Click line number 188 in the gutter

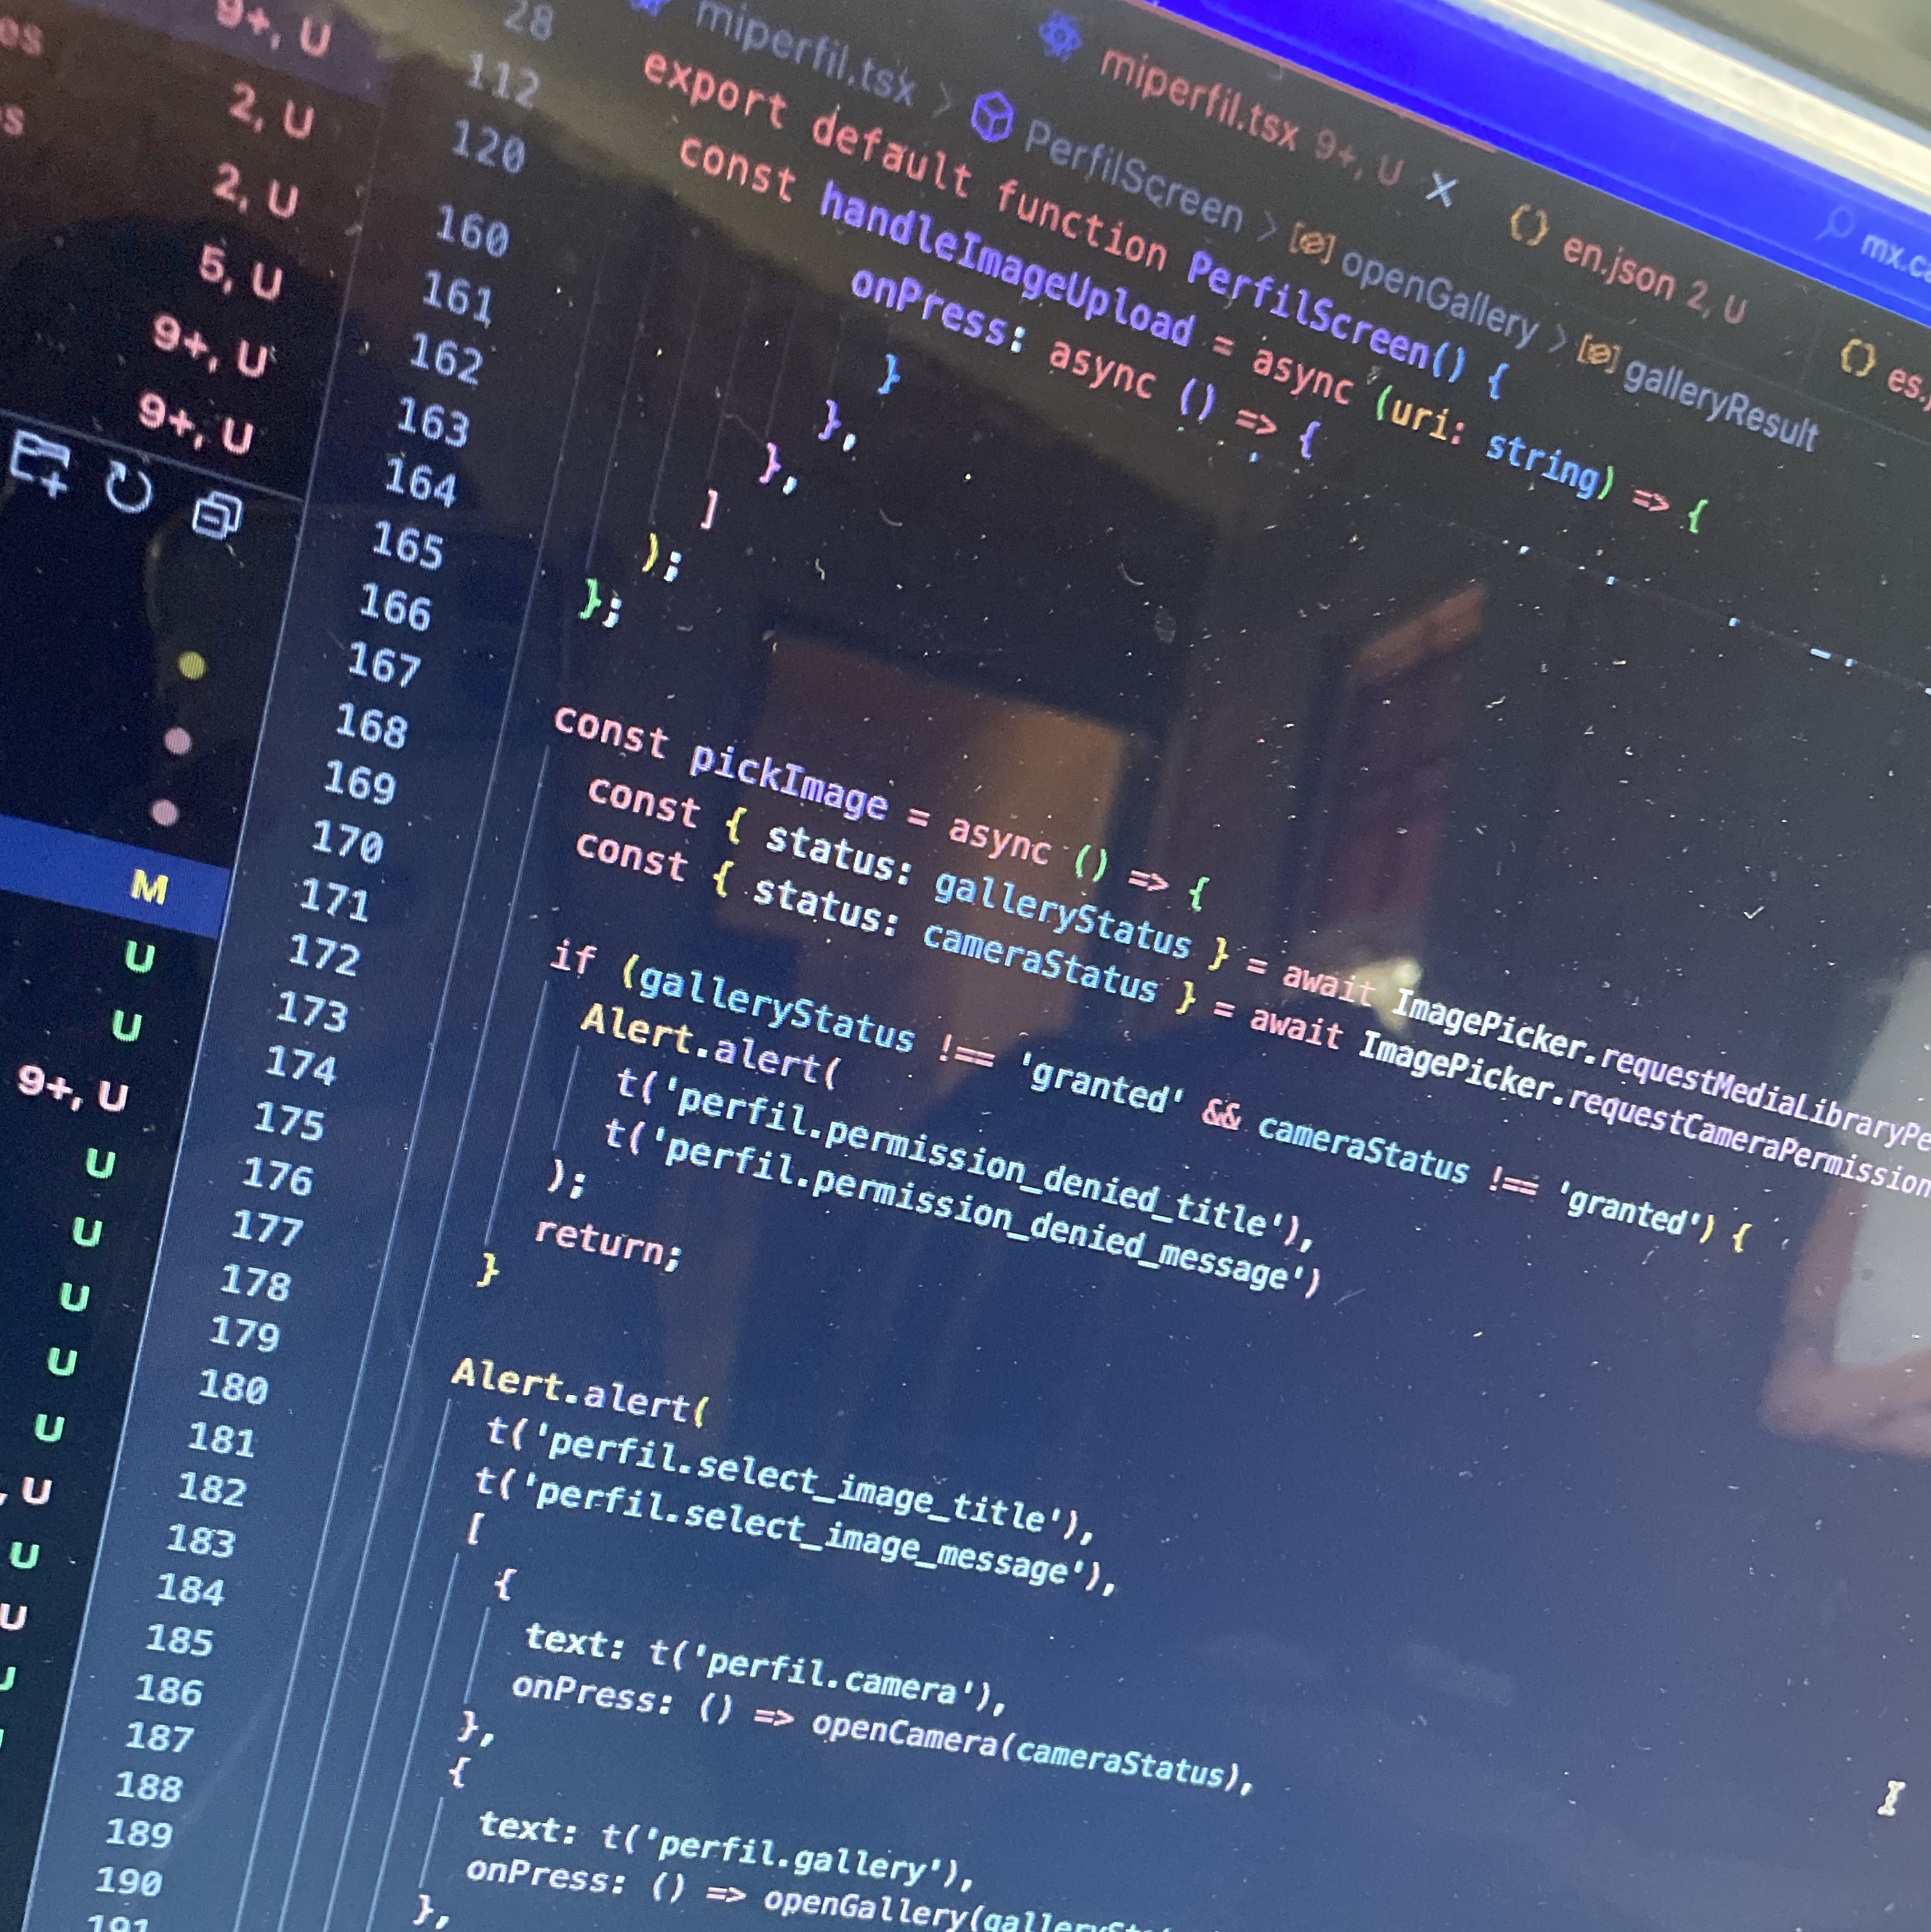point(148,1786)
